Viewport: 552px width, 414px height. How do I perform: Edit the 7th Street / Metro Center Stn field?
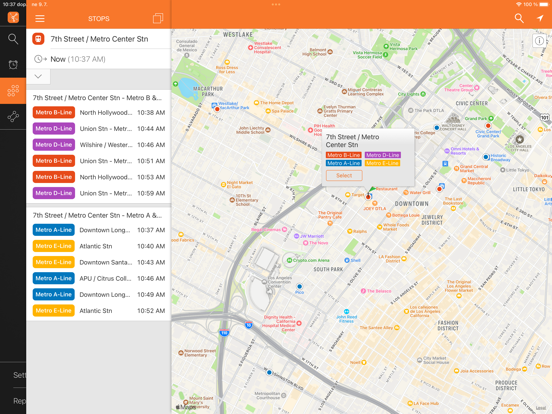(99, 39)
